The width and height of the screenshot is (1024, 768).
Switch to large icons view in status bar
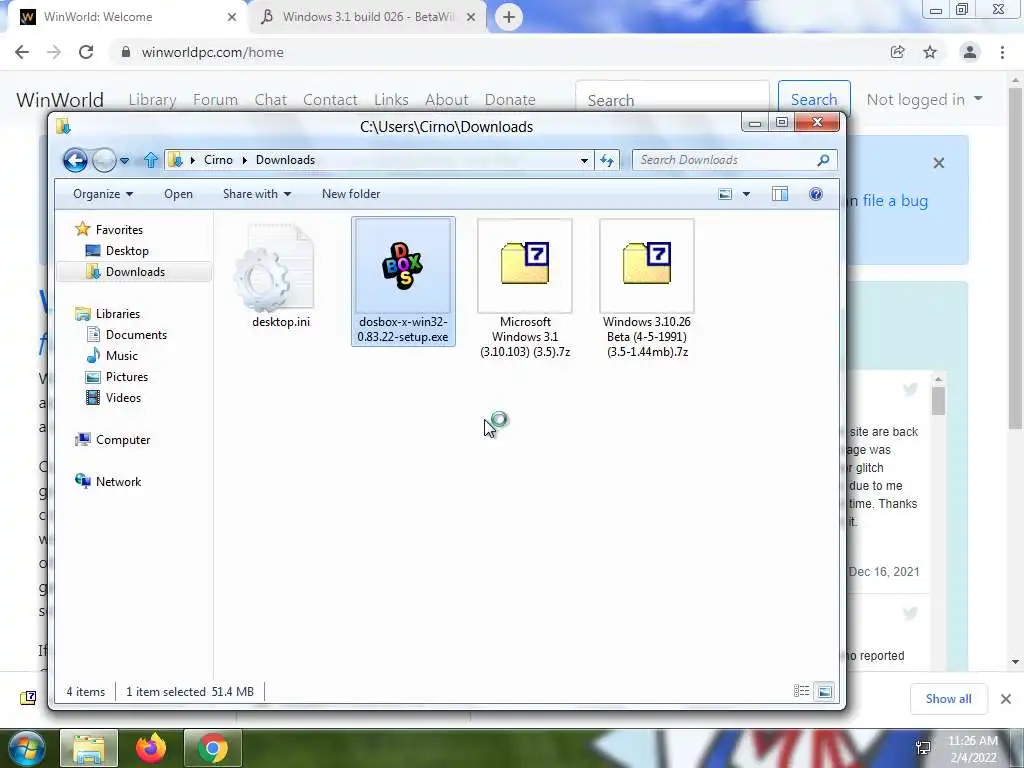825,691
